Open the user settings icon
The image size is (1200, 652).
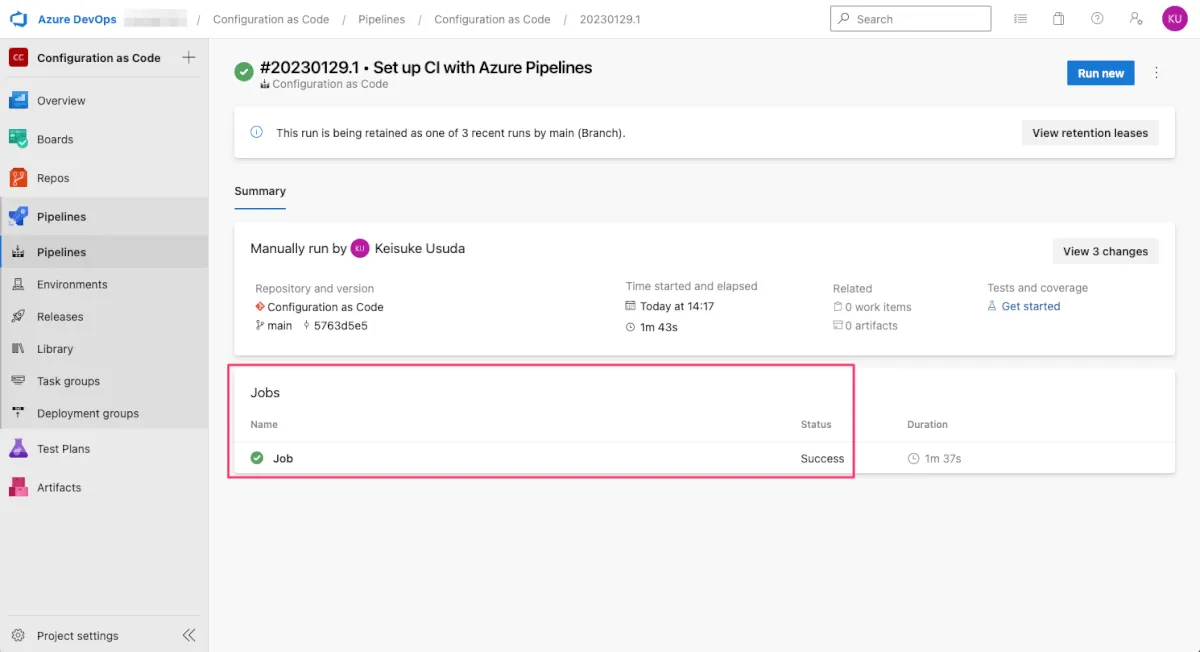(1135, 19)
